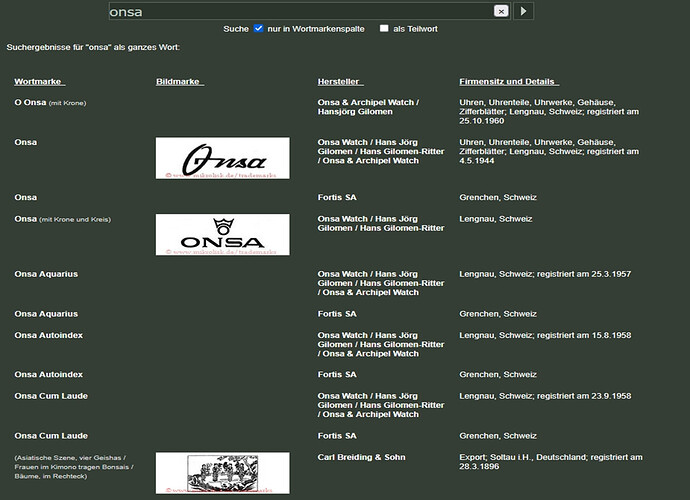Toggle 'nur in Wortmarkenspalte' checkbox
Viewport: 690px width, 500px height.
point(259,28)
